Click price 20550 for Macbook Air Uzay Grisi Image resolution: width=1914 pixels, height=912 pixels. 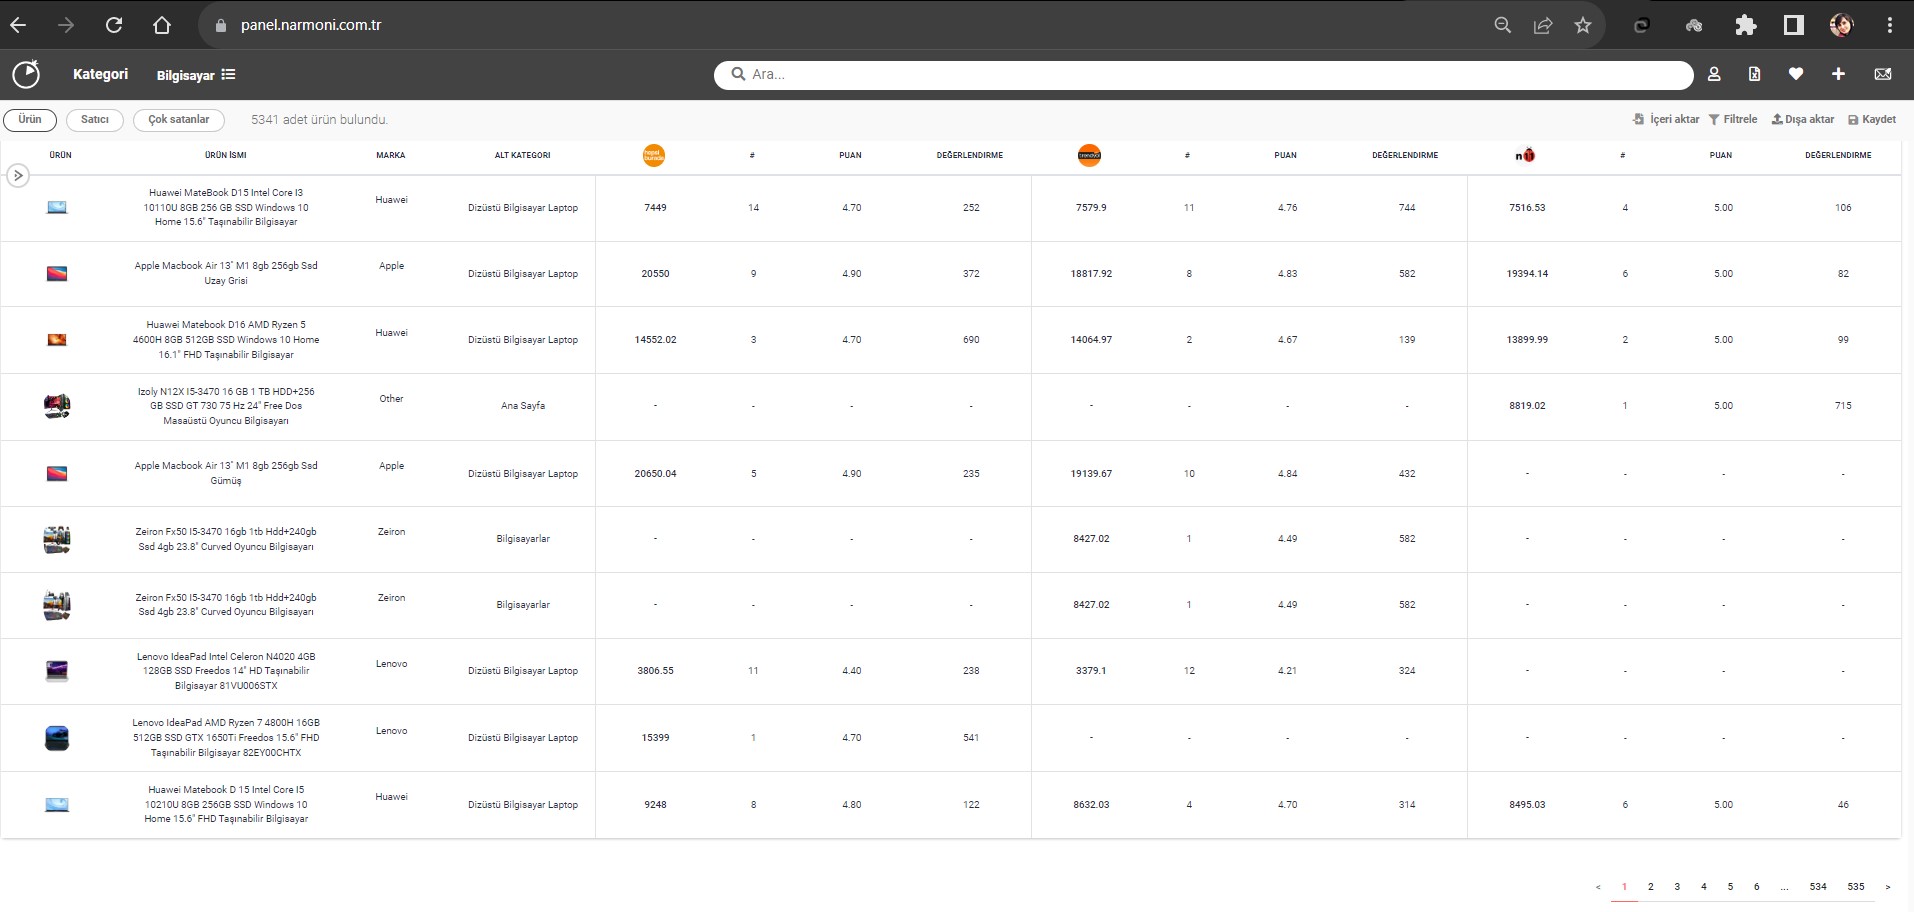[x=655, y=273]
